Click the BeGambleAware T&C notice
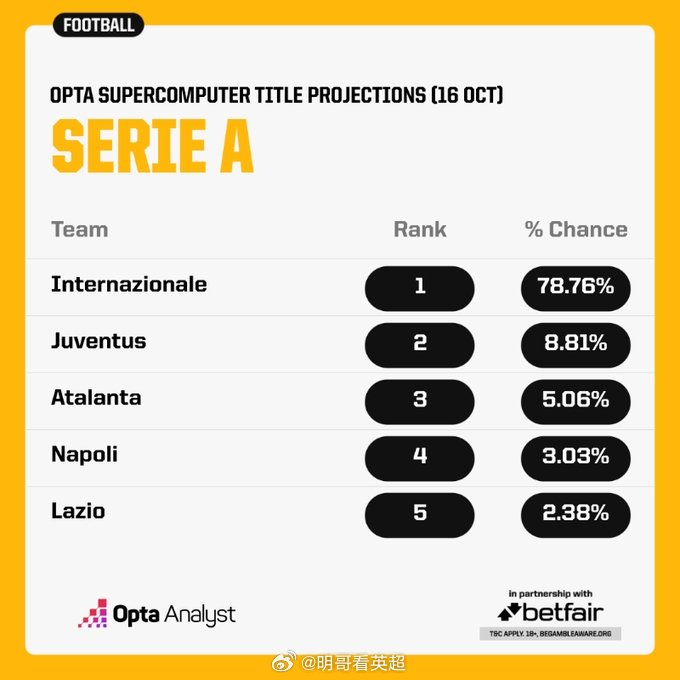This screenshot has height=680, width=680. click(550, 634)
